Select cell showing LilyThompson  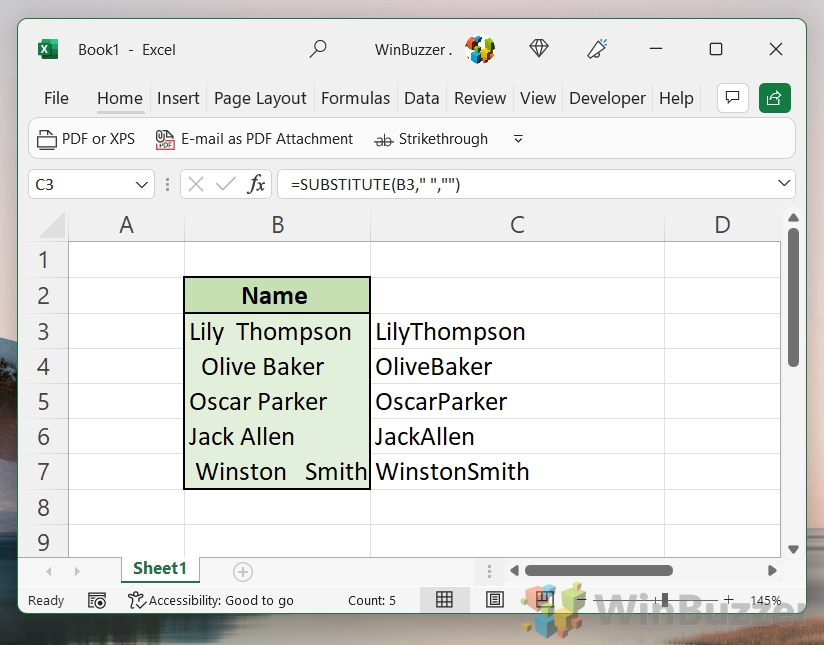point(518,332)
